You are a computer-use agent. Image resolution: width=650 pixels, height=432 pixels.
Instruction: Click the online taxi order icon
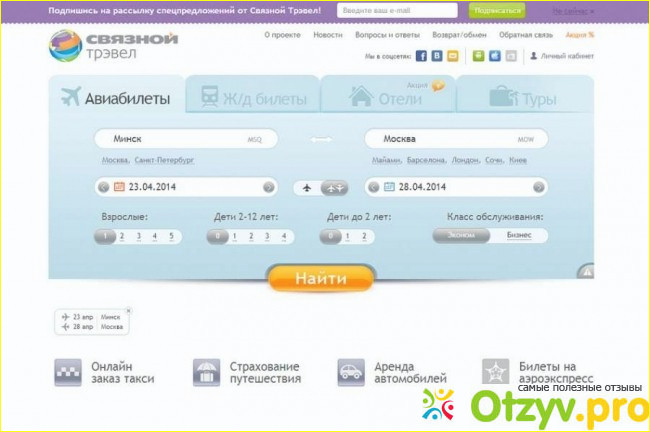(x=68, y=373)
